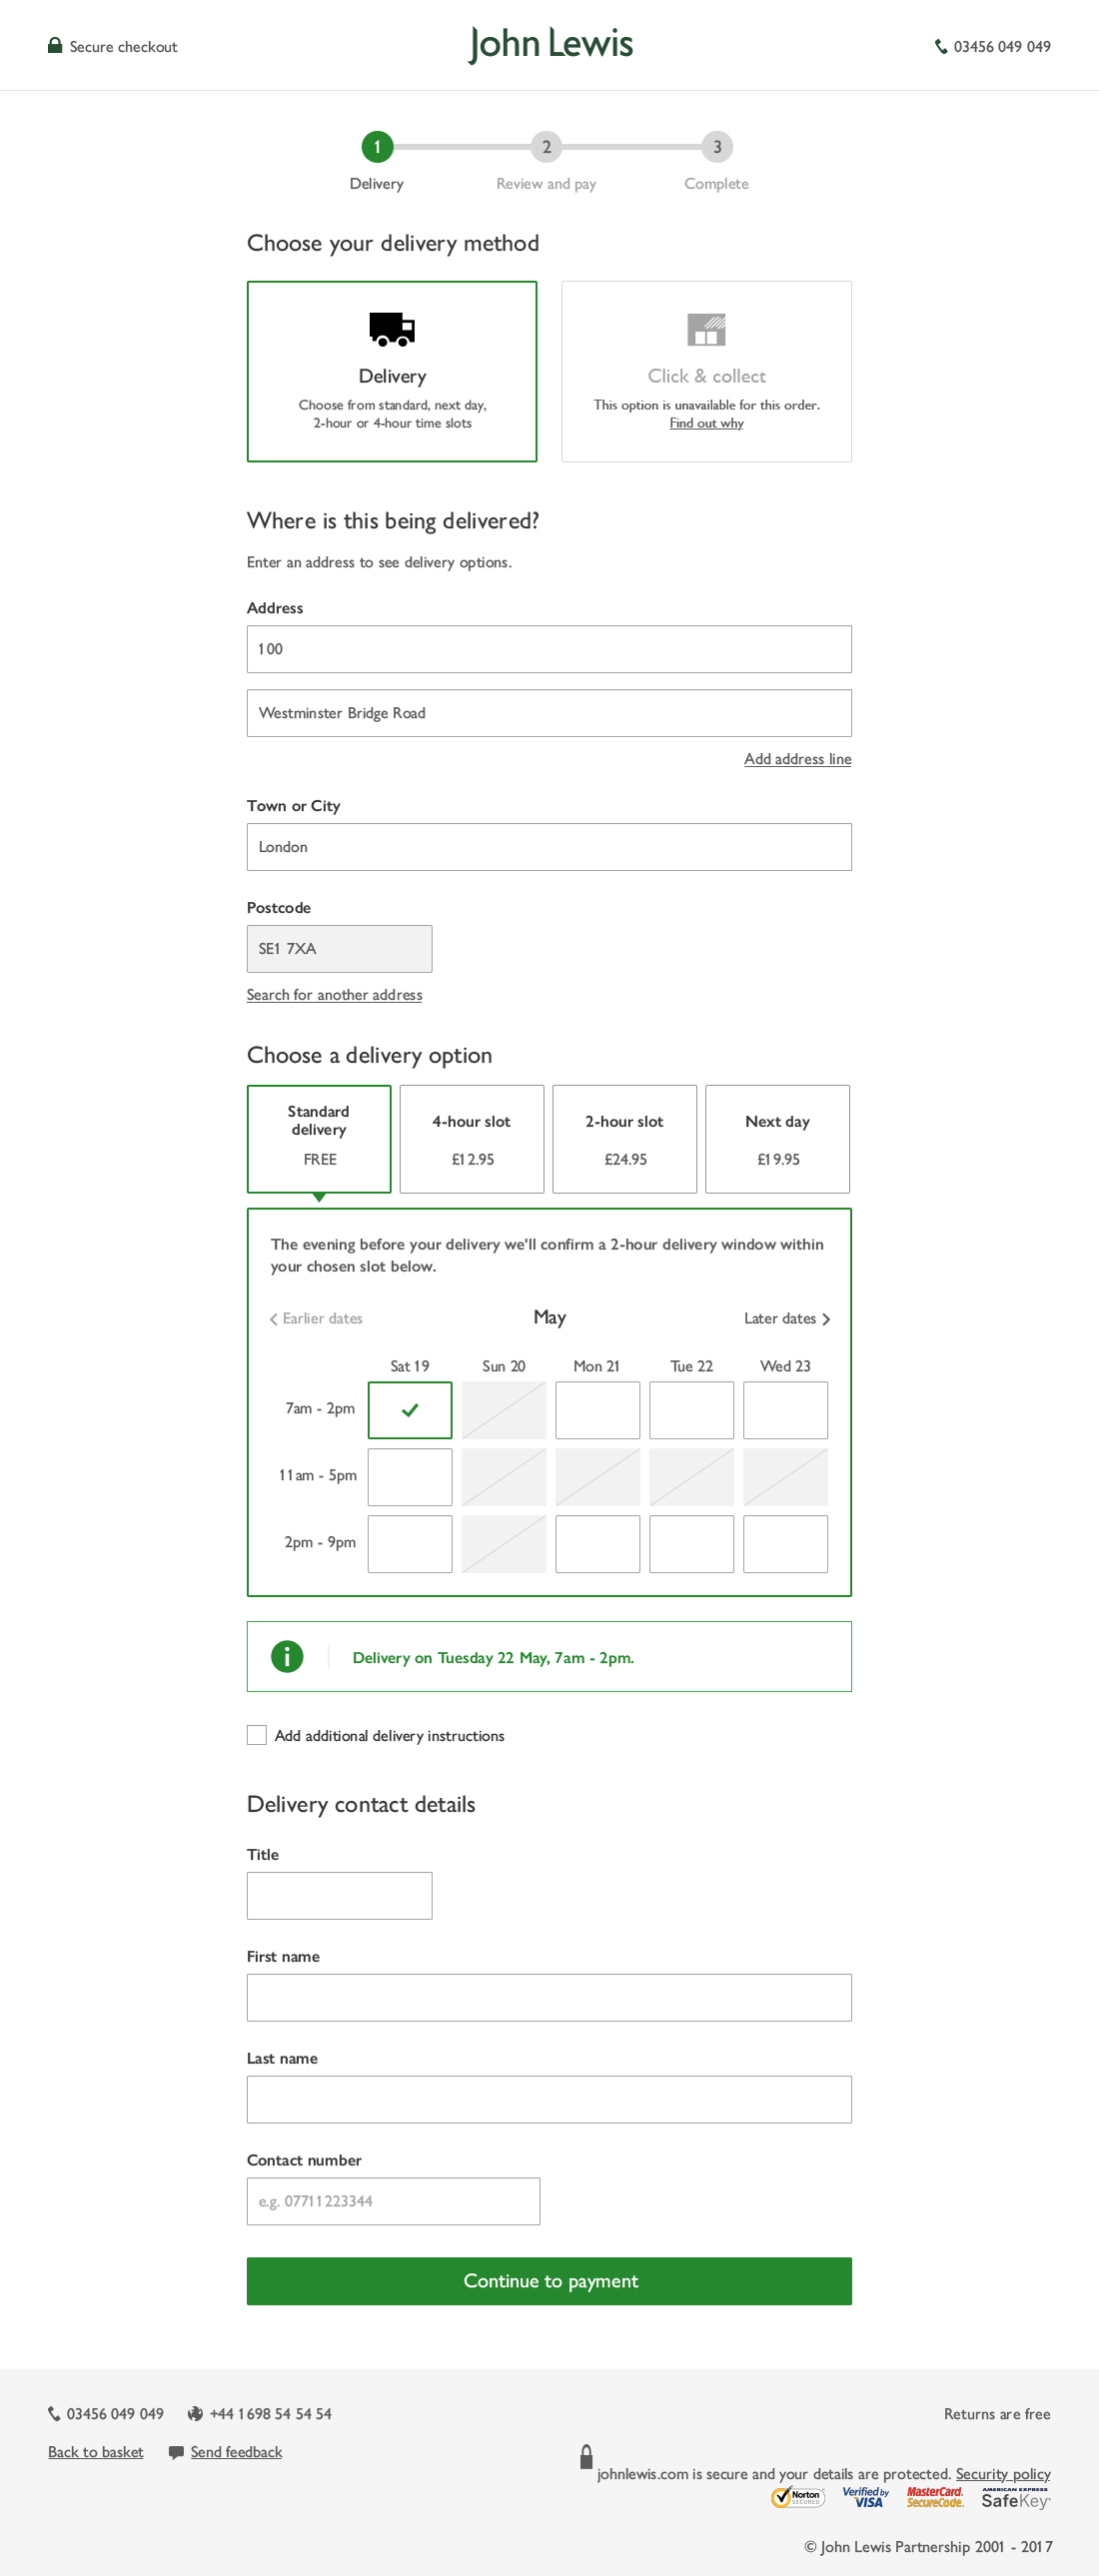1099x2576 pixels.
Task: Click the phone icon in the header
Action: [940, 47]
